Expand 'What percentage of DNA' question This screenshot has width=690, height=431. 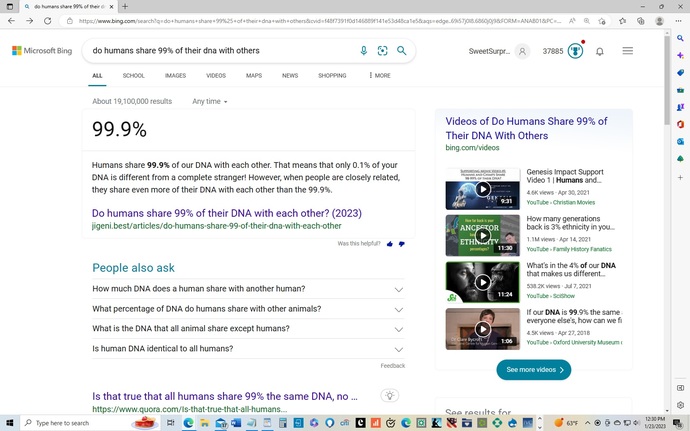click(248, 309)
